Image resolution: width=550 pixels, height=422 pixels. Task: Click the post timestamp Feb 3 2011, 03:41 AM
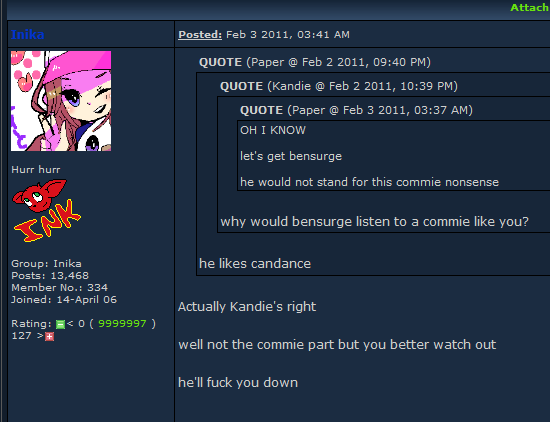(x=288, y=34)
